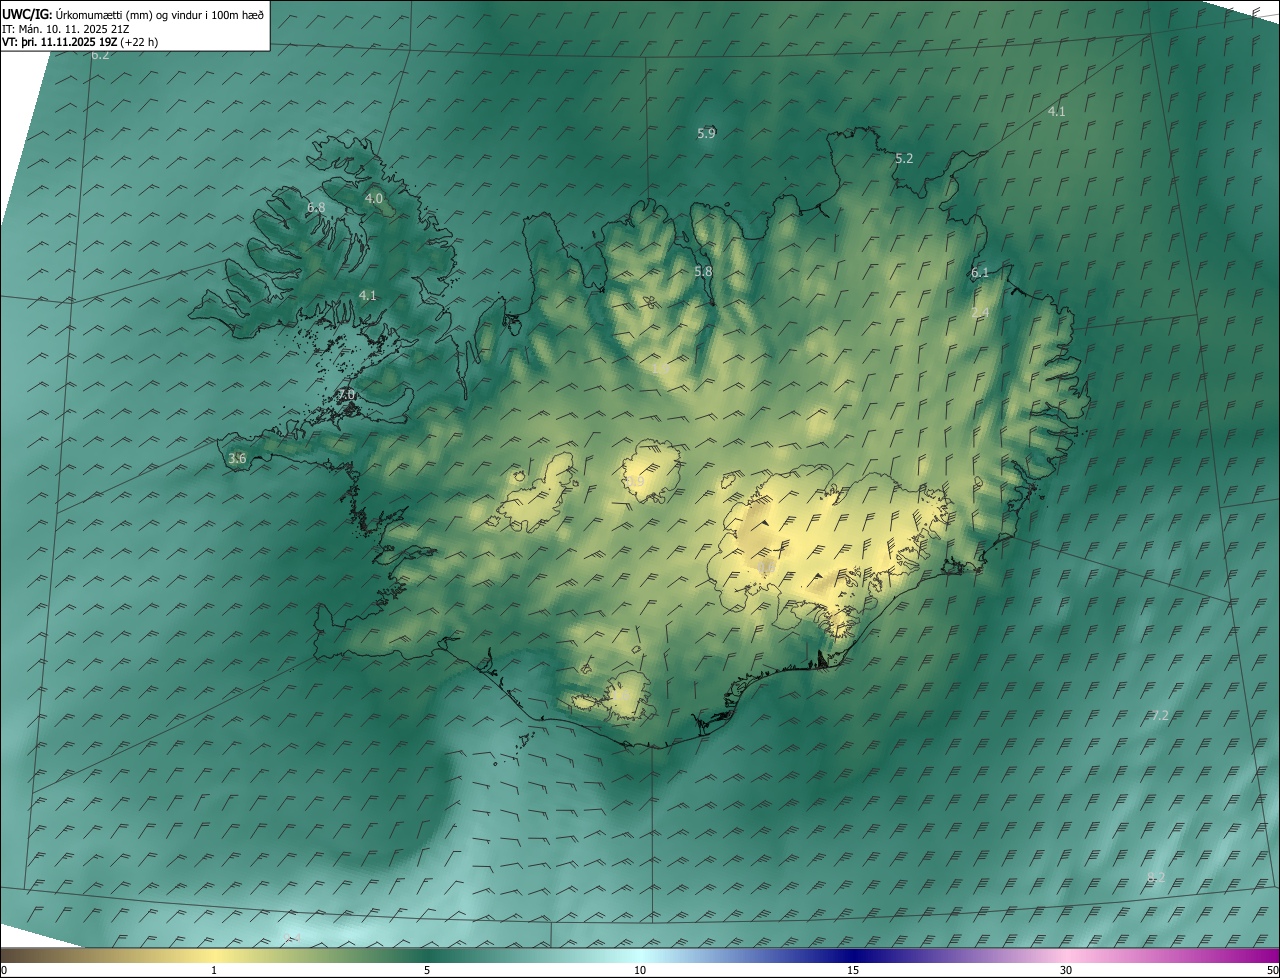Click the 50 tick on the colour scale
1280x978 pixels.
1272,970
